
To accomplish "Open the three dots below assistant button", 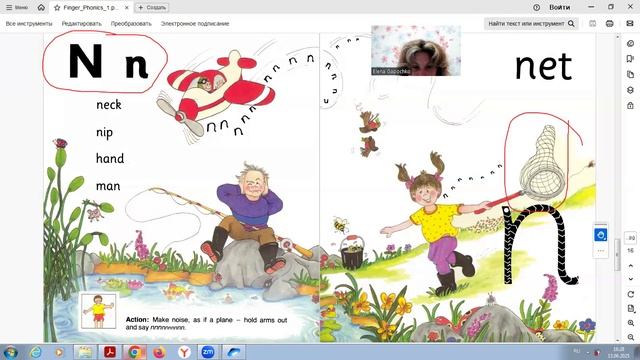I will [x=600, y=251].
